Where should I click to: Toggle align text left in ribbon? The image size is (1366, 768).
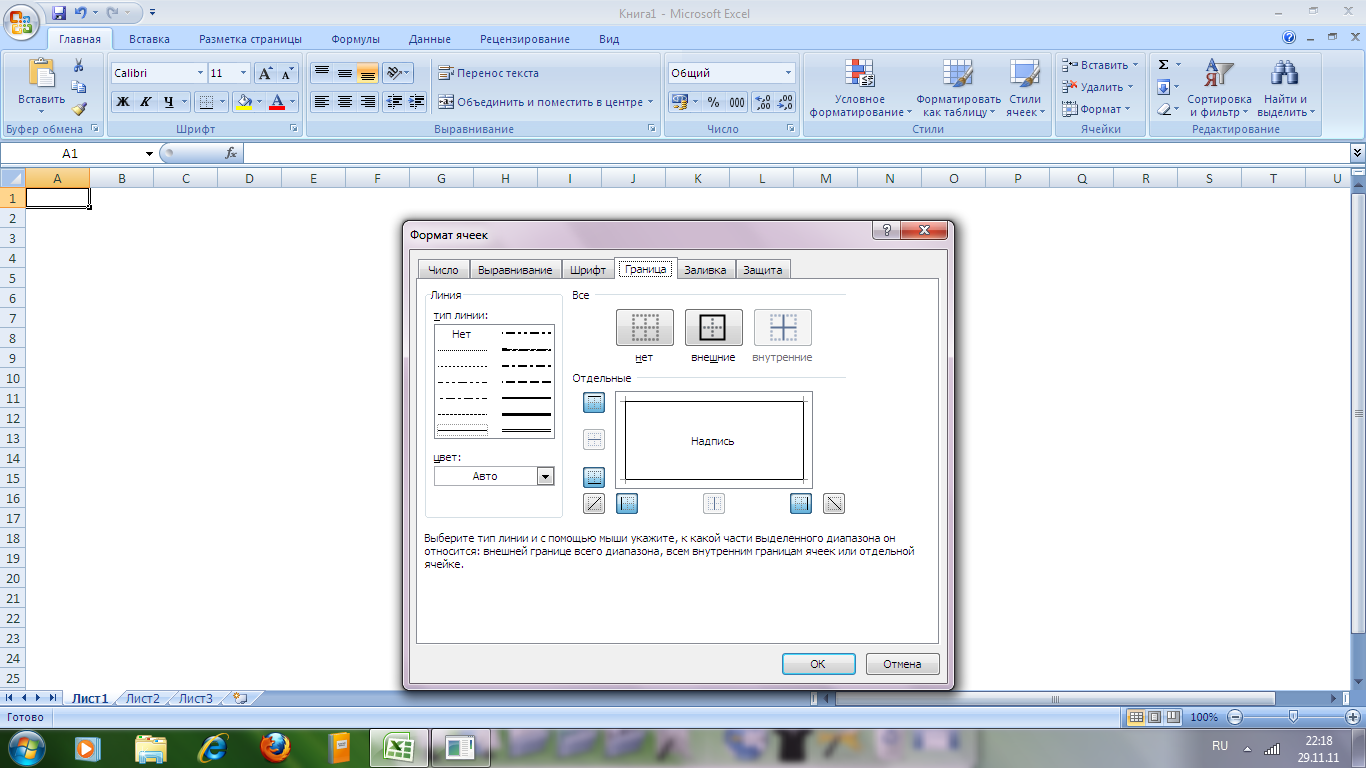(x=321, y=102)
